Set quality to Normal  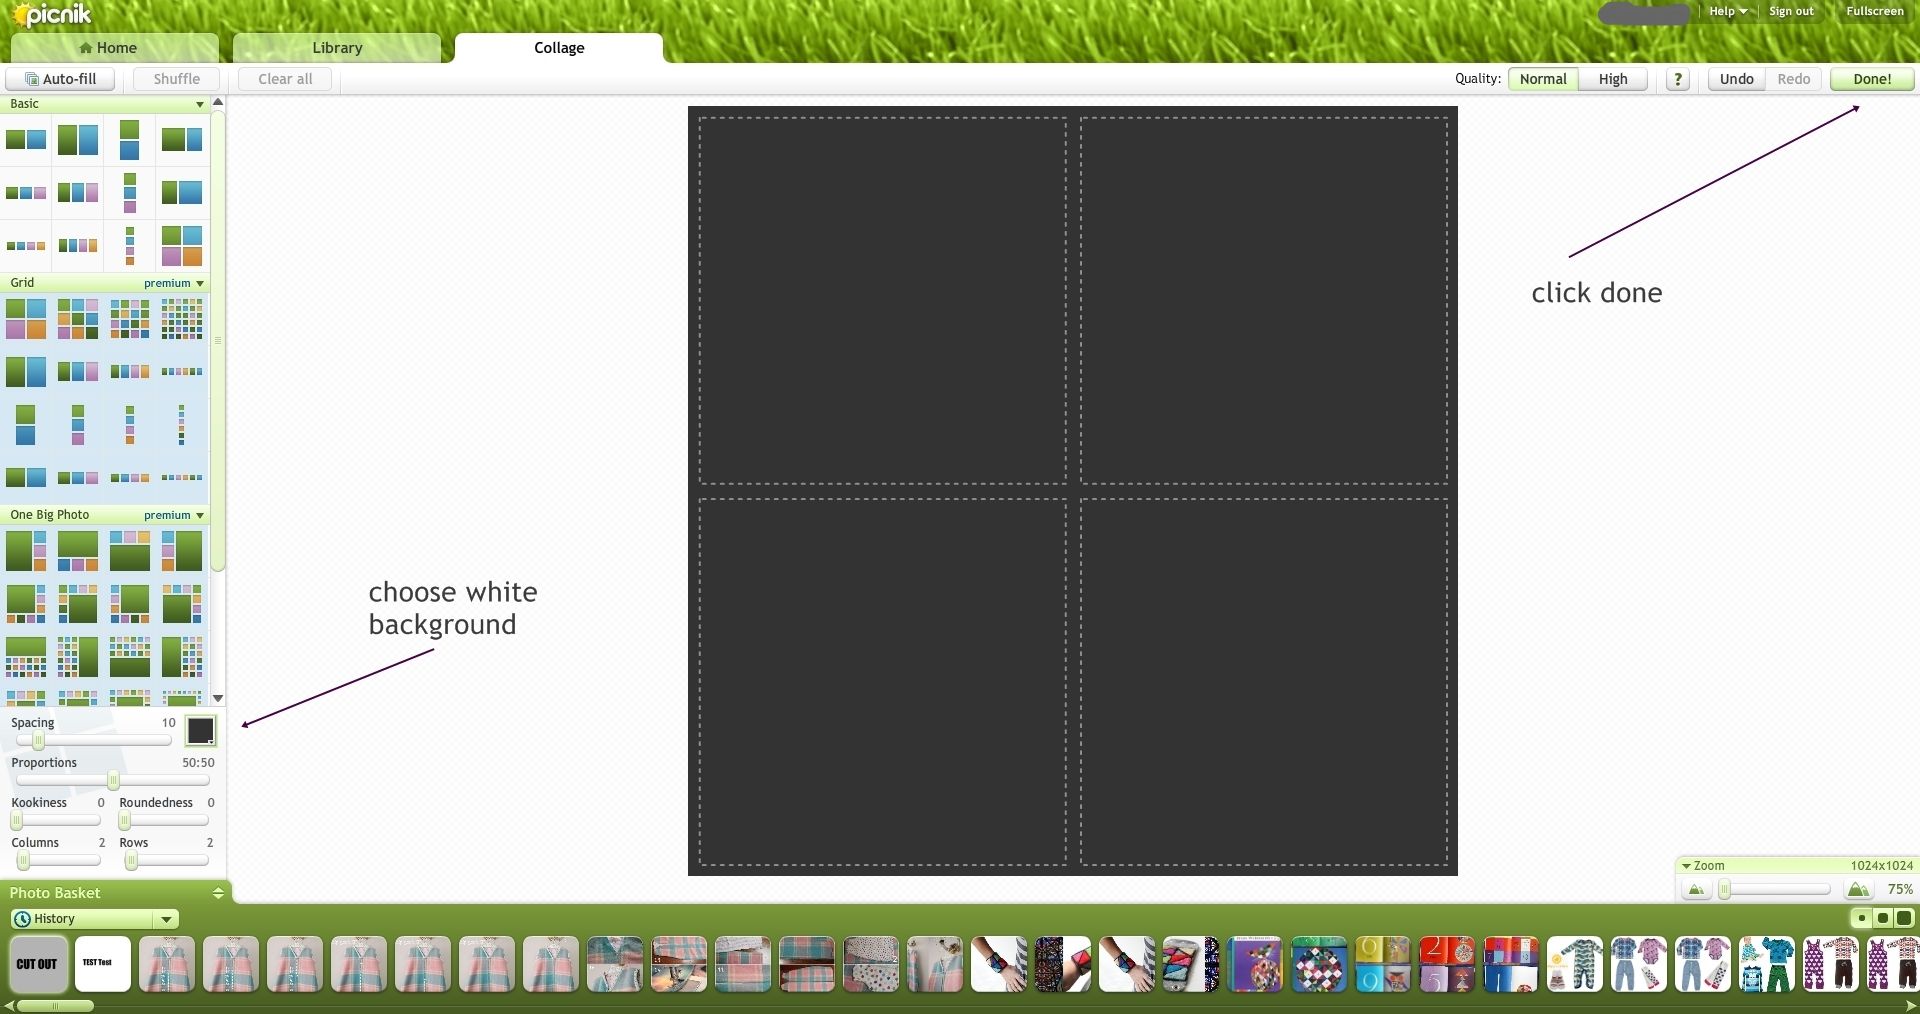point(1543,79)
